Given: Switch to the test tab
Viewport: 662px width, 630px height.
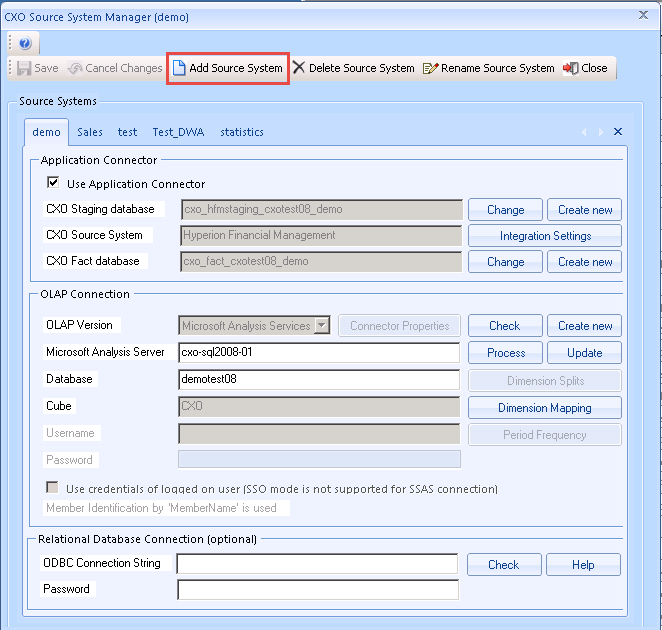Looking at the screenshot, I should point(128,132).
